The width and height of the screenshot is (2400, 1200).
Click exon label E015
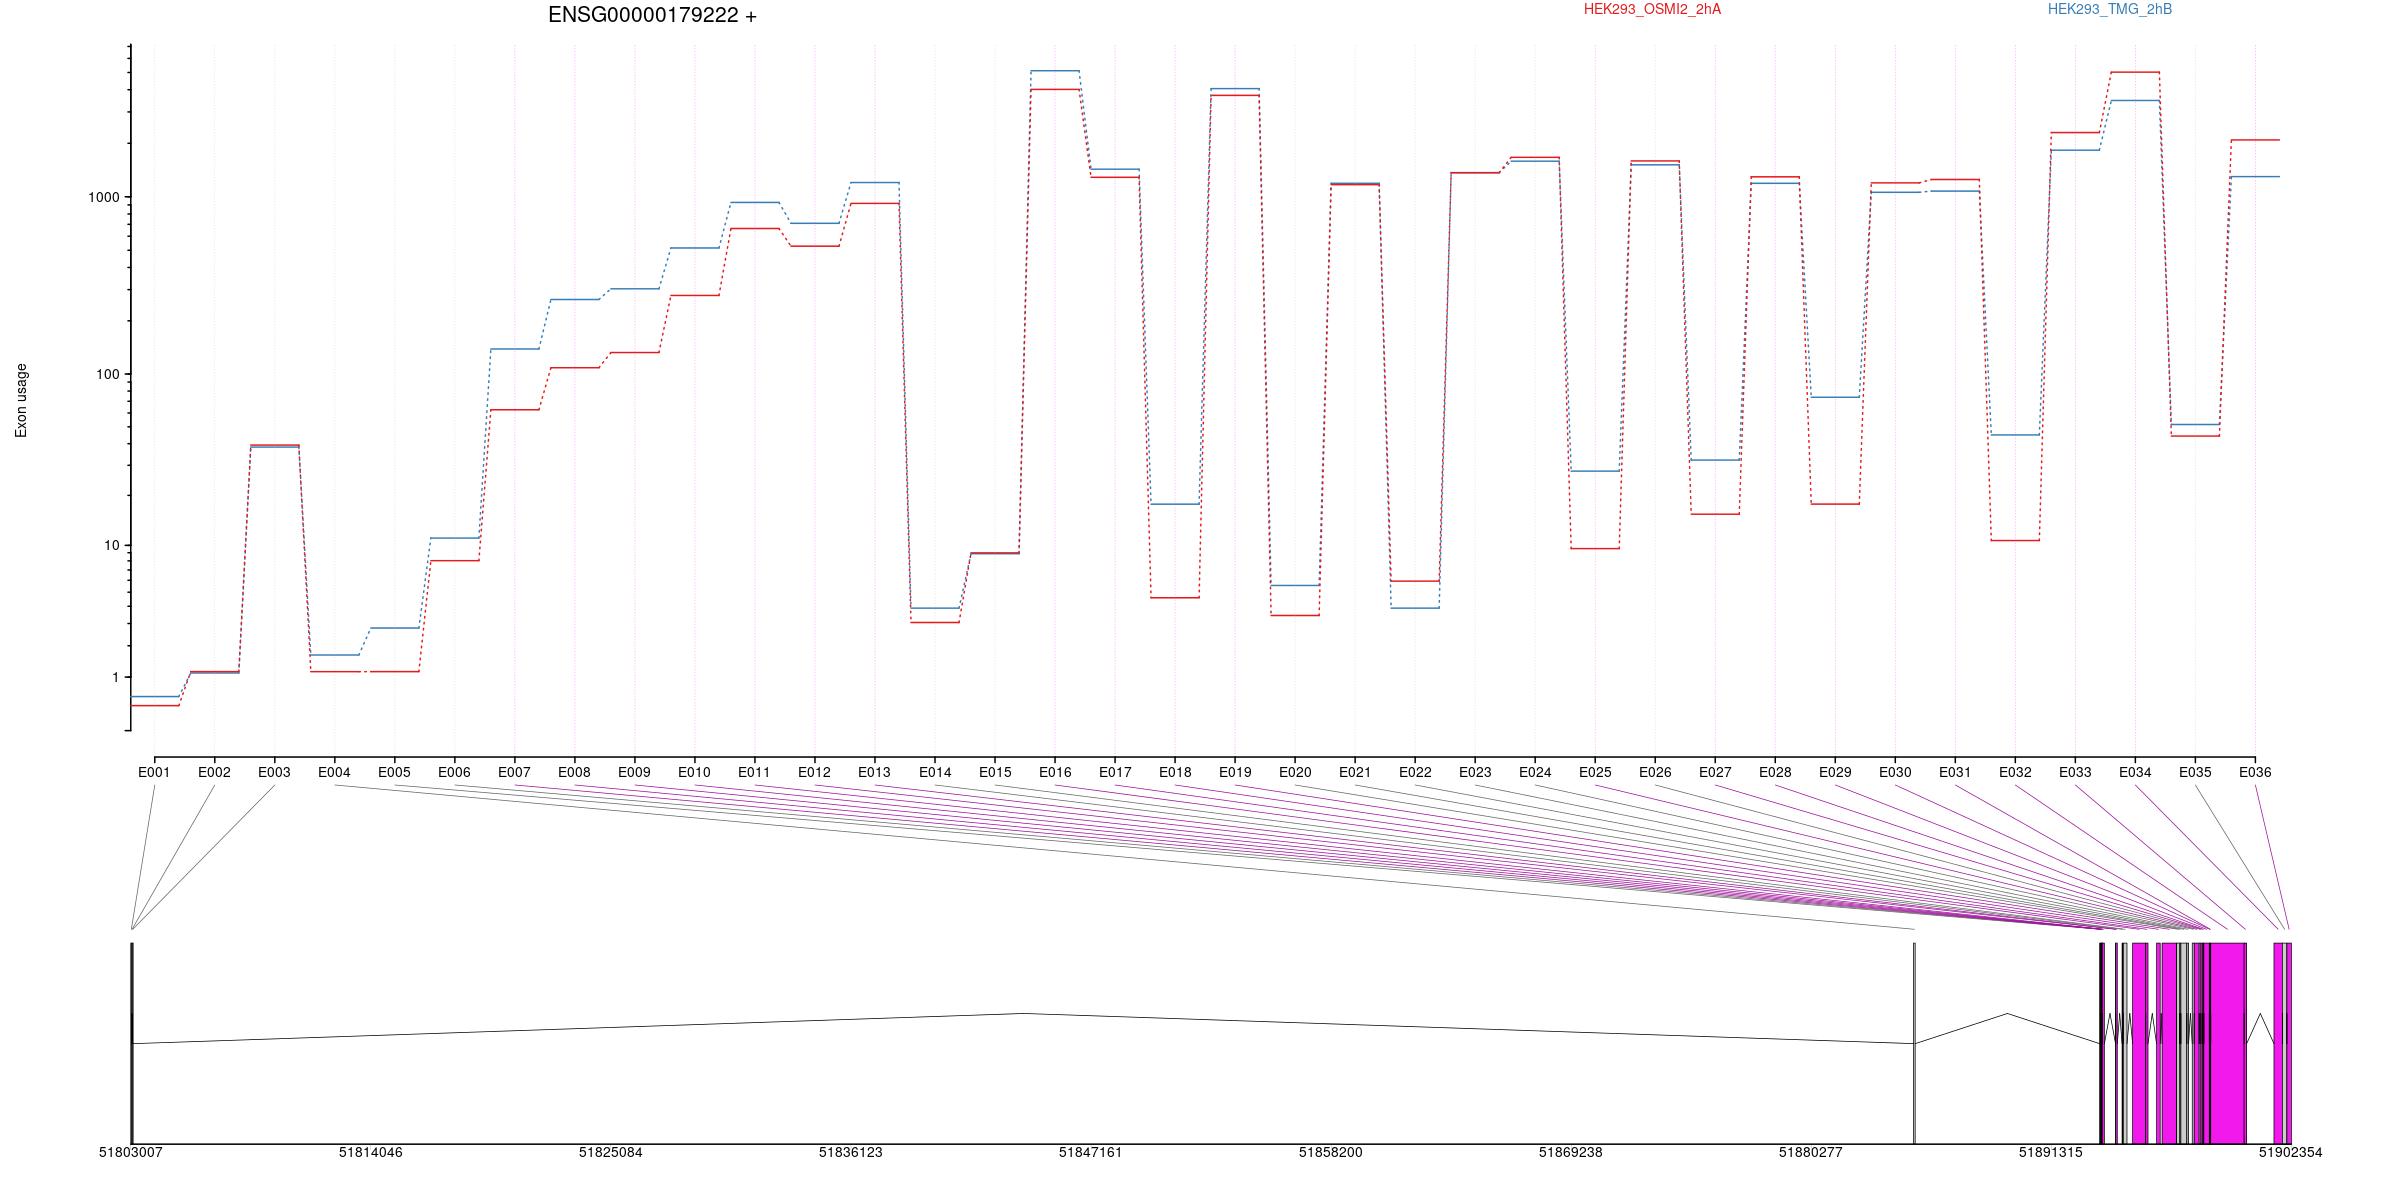point(995,772)
